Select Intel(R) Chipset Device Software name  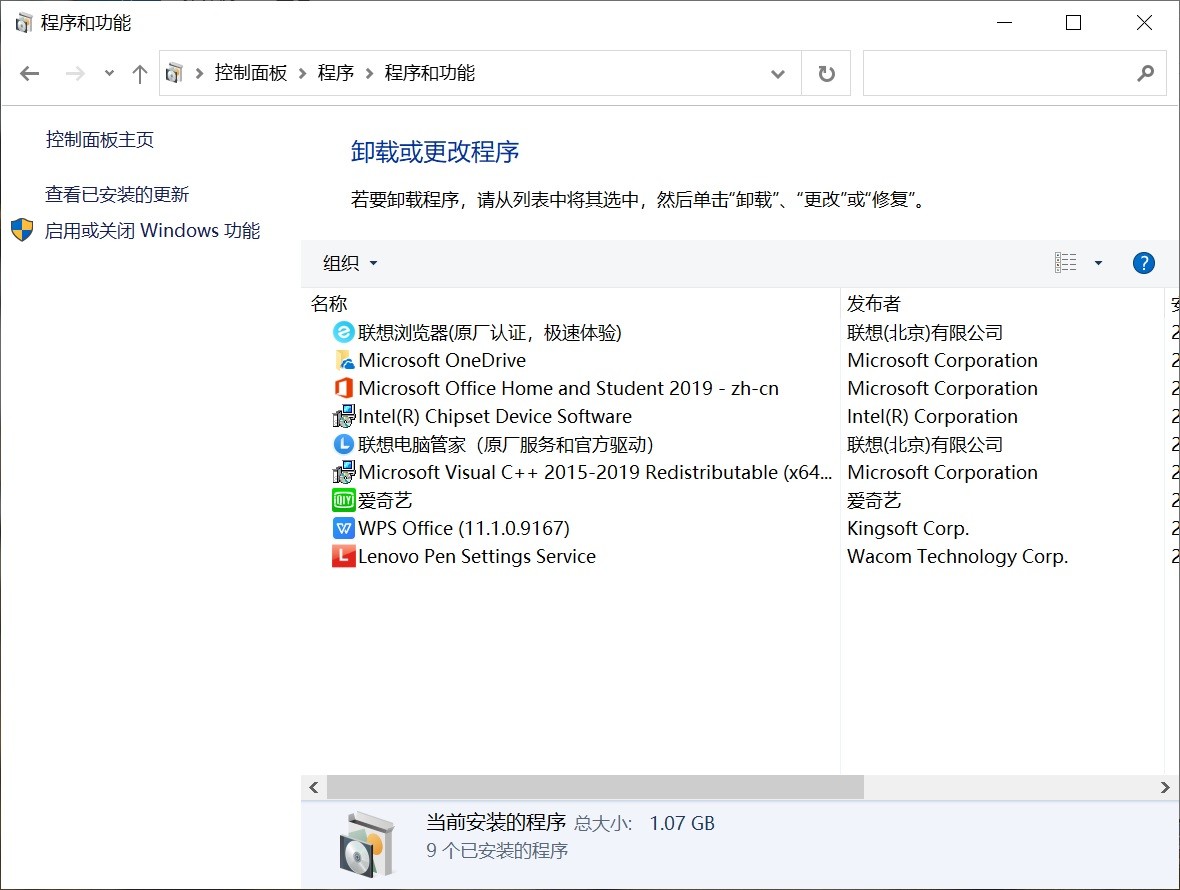tap(494, 416)
